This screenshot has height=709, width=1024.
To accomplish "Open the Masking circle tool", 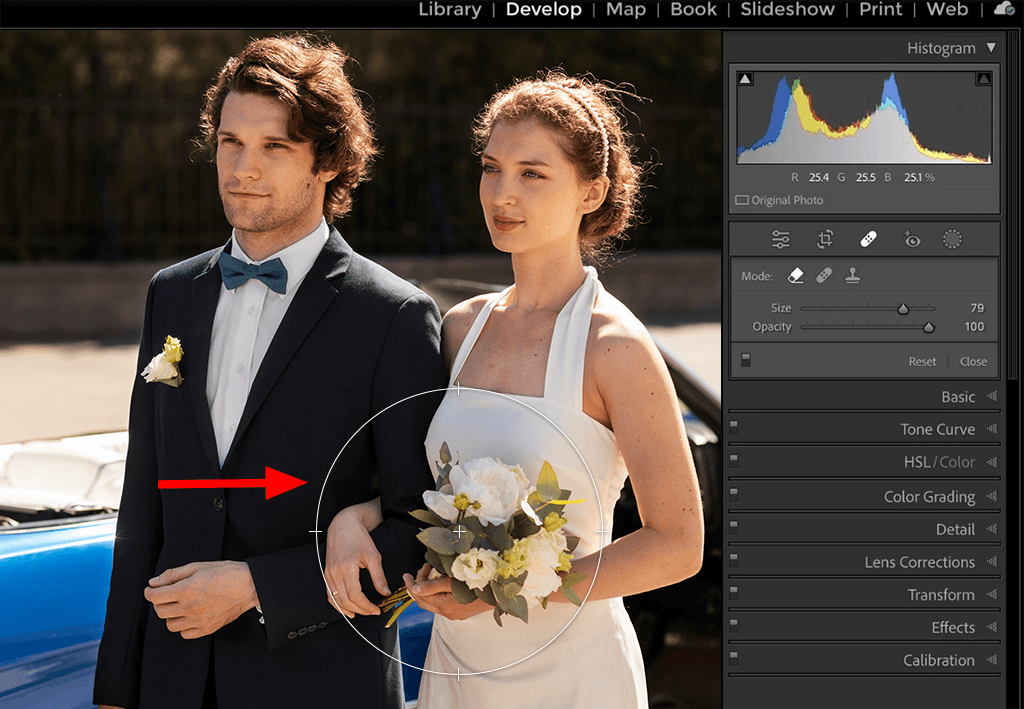I will point(952,240).
